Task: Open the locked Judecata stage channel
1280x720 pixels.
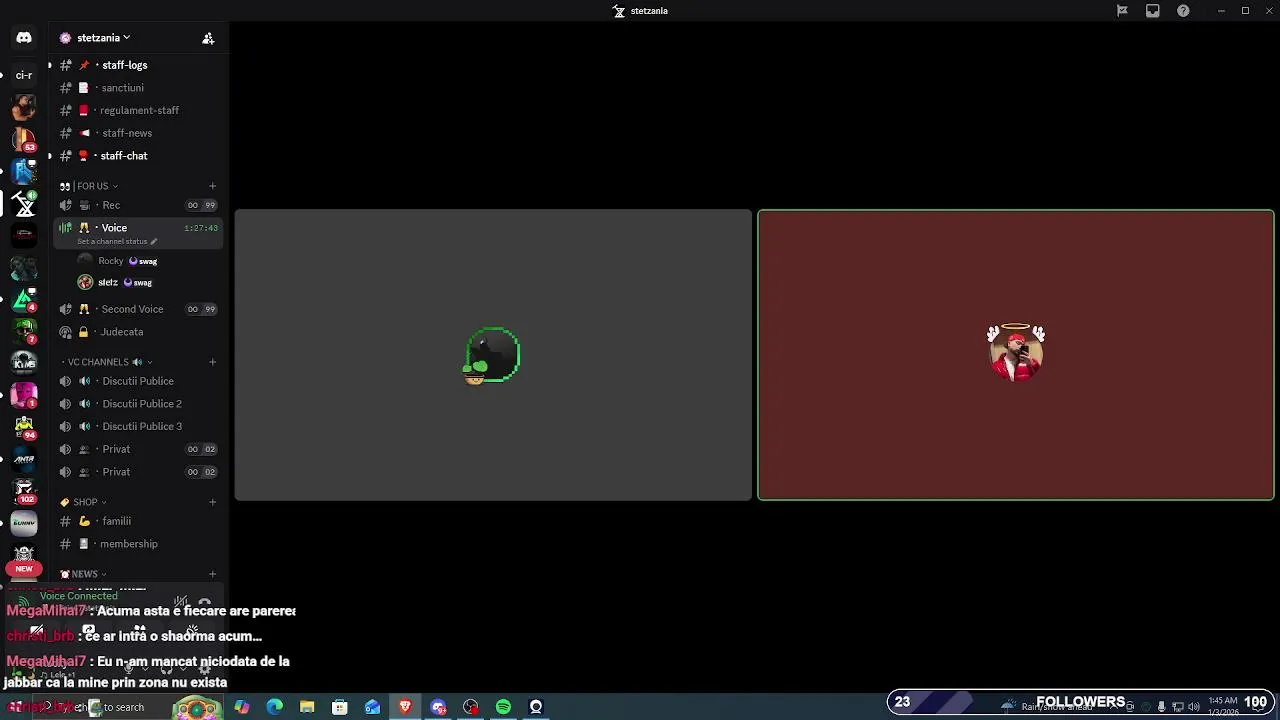Action: click(x=138, y=332)
